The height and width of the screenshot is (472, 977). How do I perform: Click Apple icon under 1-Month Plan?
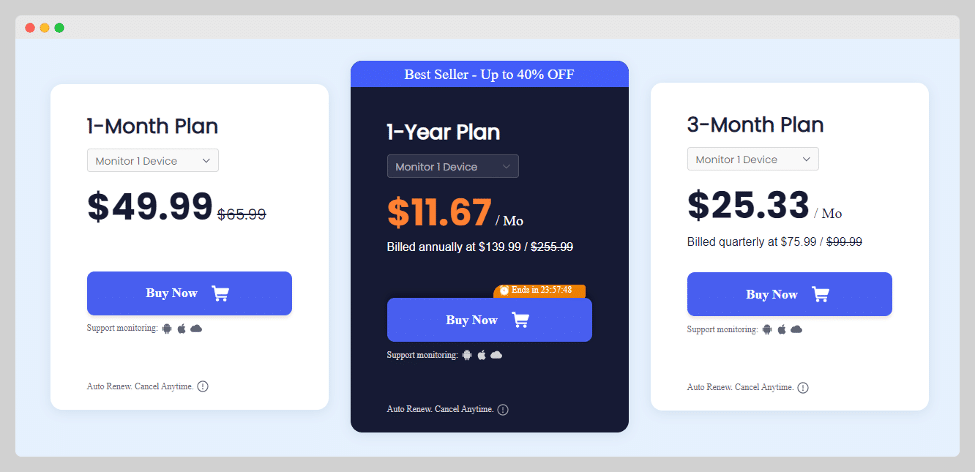pyautogui.click(x=182, y=328)
